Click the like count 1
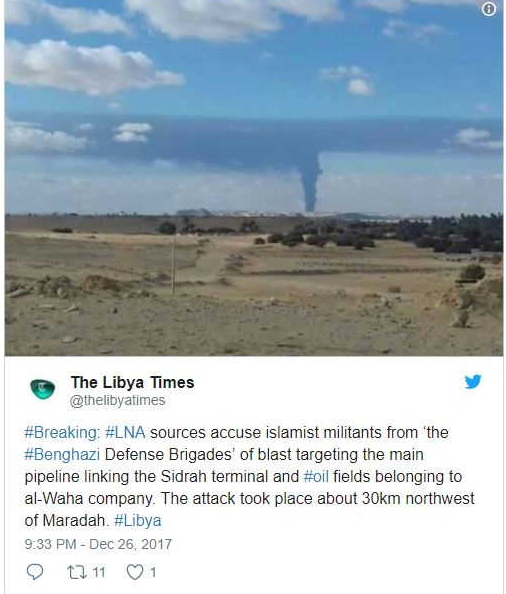This screenshot has width=506, height=594. (x=153, y=572)
